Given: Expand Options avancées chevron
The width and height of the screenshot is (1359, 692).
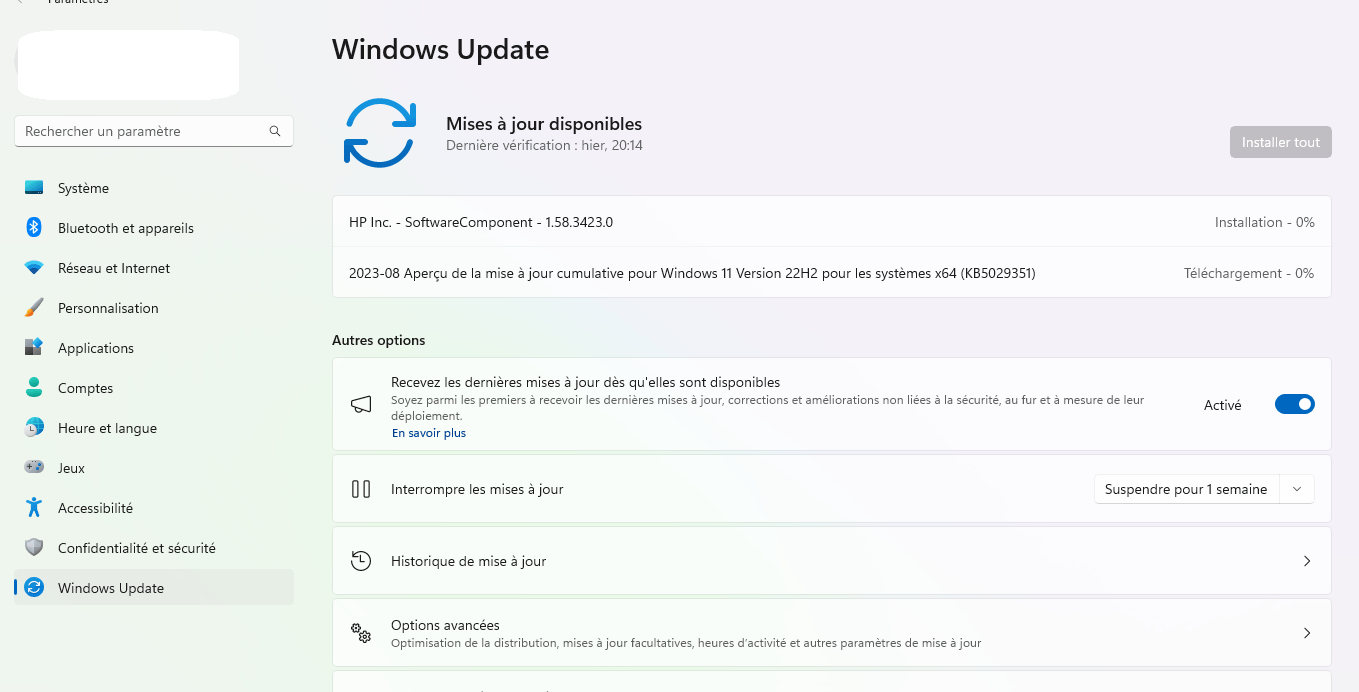Looking at the screenshot, I should pos(1307,633).
